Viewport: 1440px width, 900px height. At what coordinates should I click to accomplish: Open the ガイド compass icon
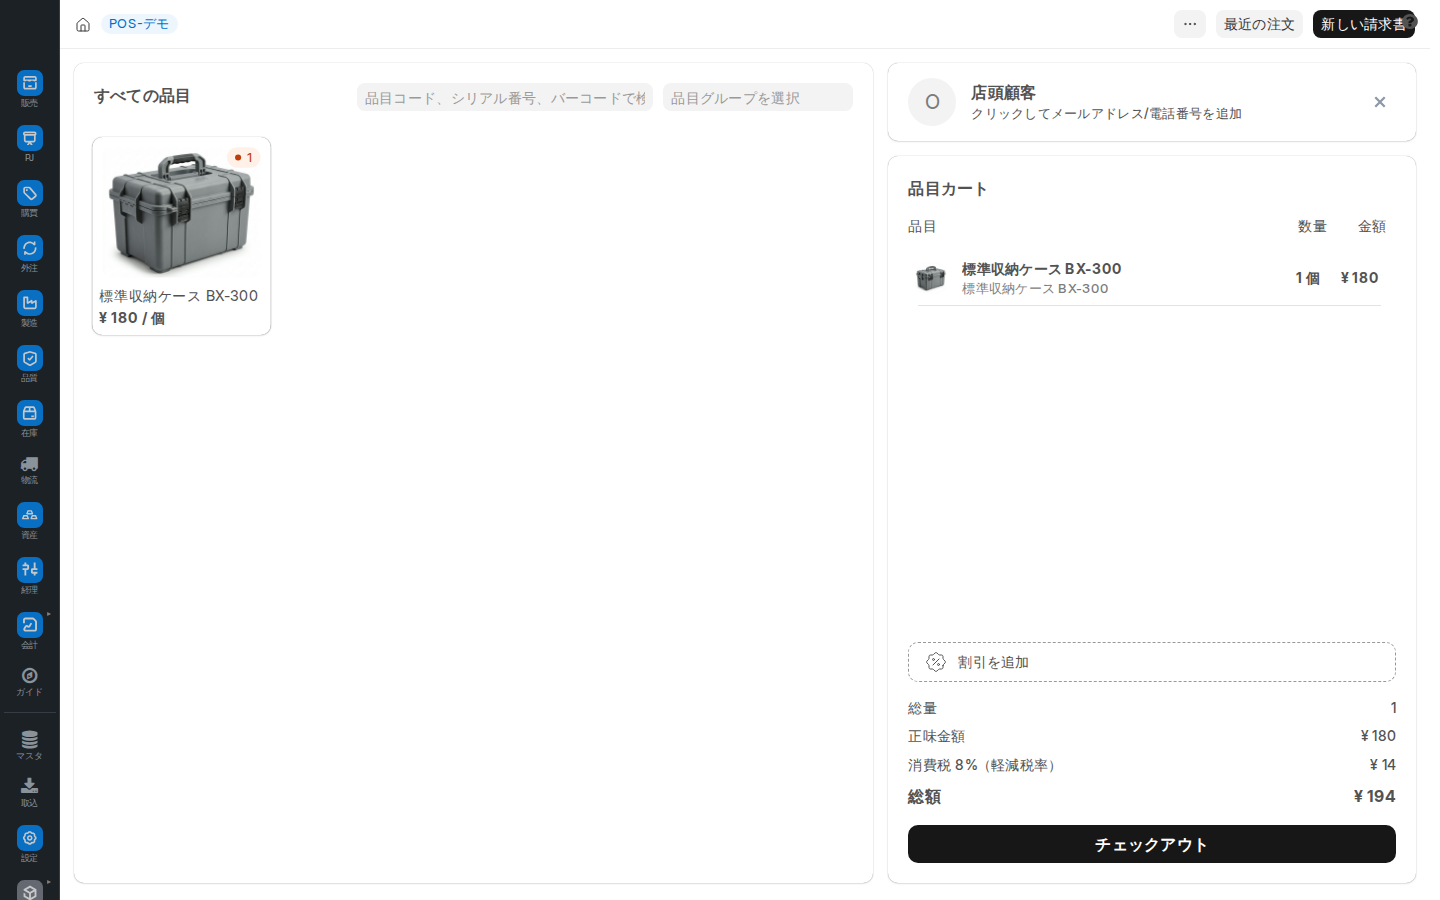30,676
